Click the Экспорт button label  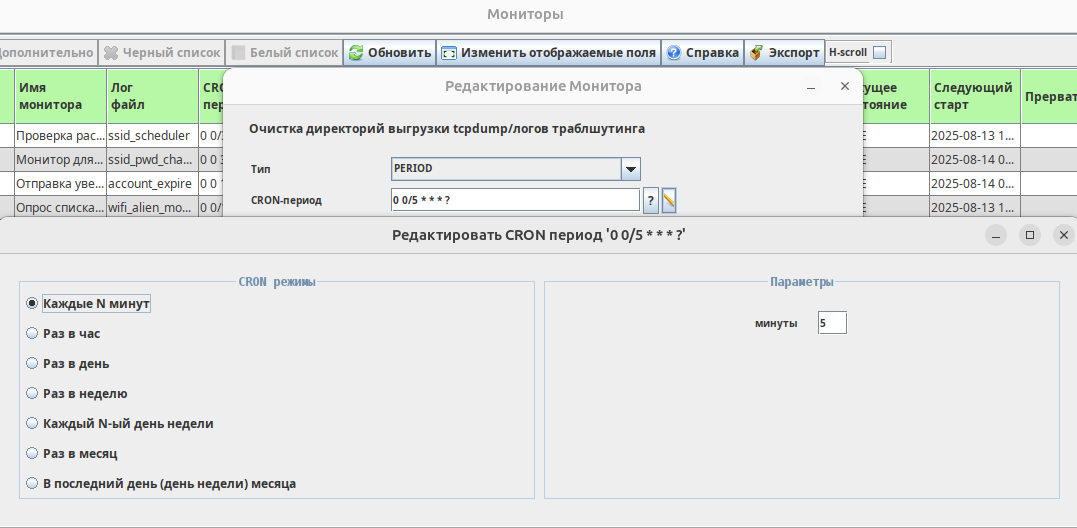pyautogui.click(x=794, y=53)
